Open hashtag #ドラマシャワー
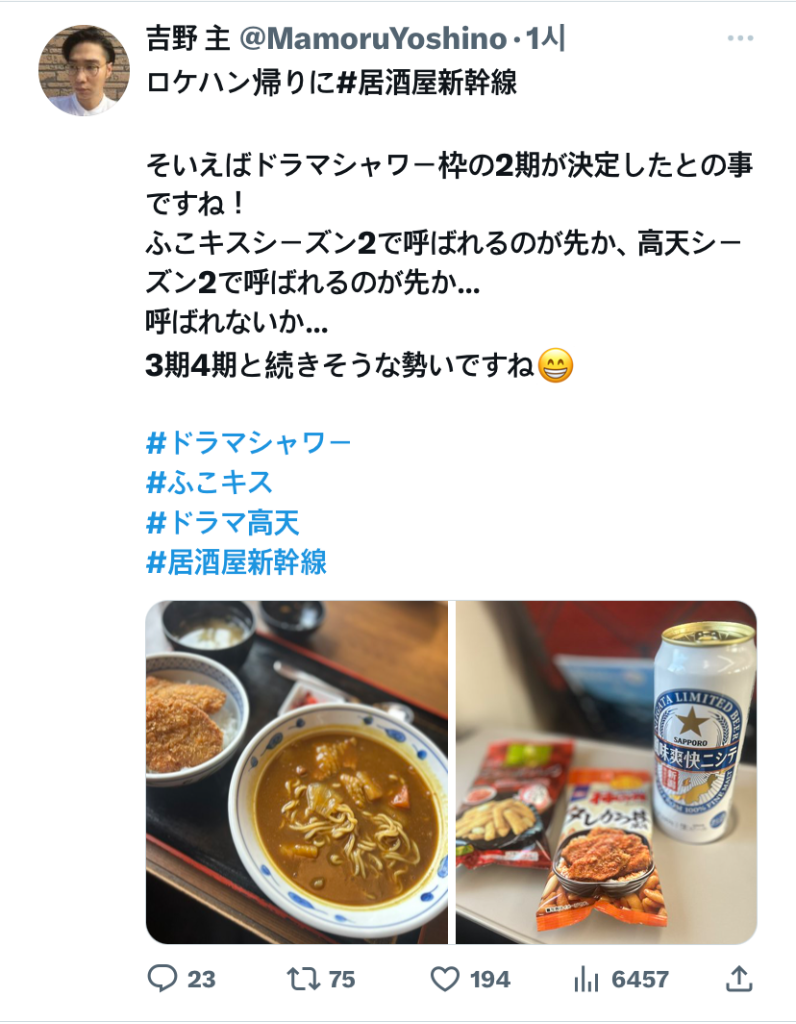 pos(249,443)
